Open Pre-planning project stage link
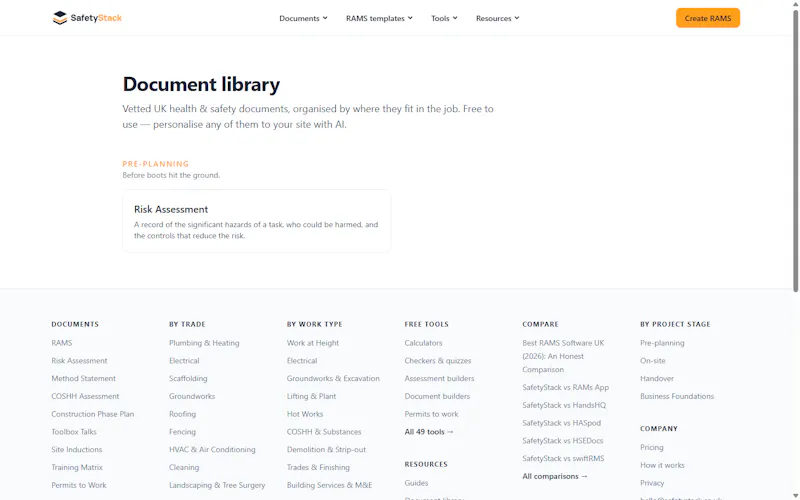Image resolution: width=800 pixels, height=500 pixels. click(x=662, y=343)
